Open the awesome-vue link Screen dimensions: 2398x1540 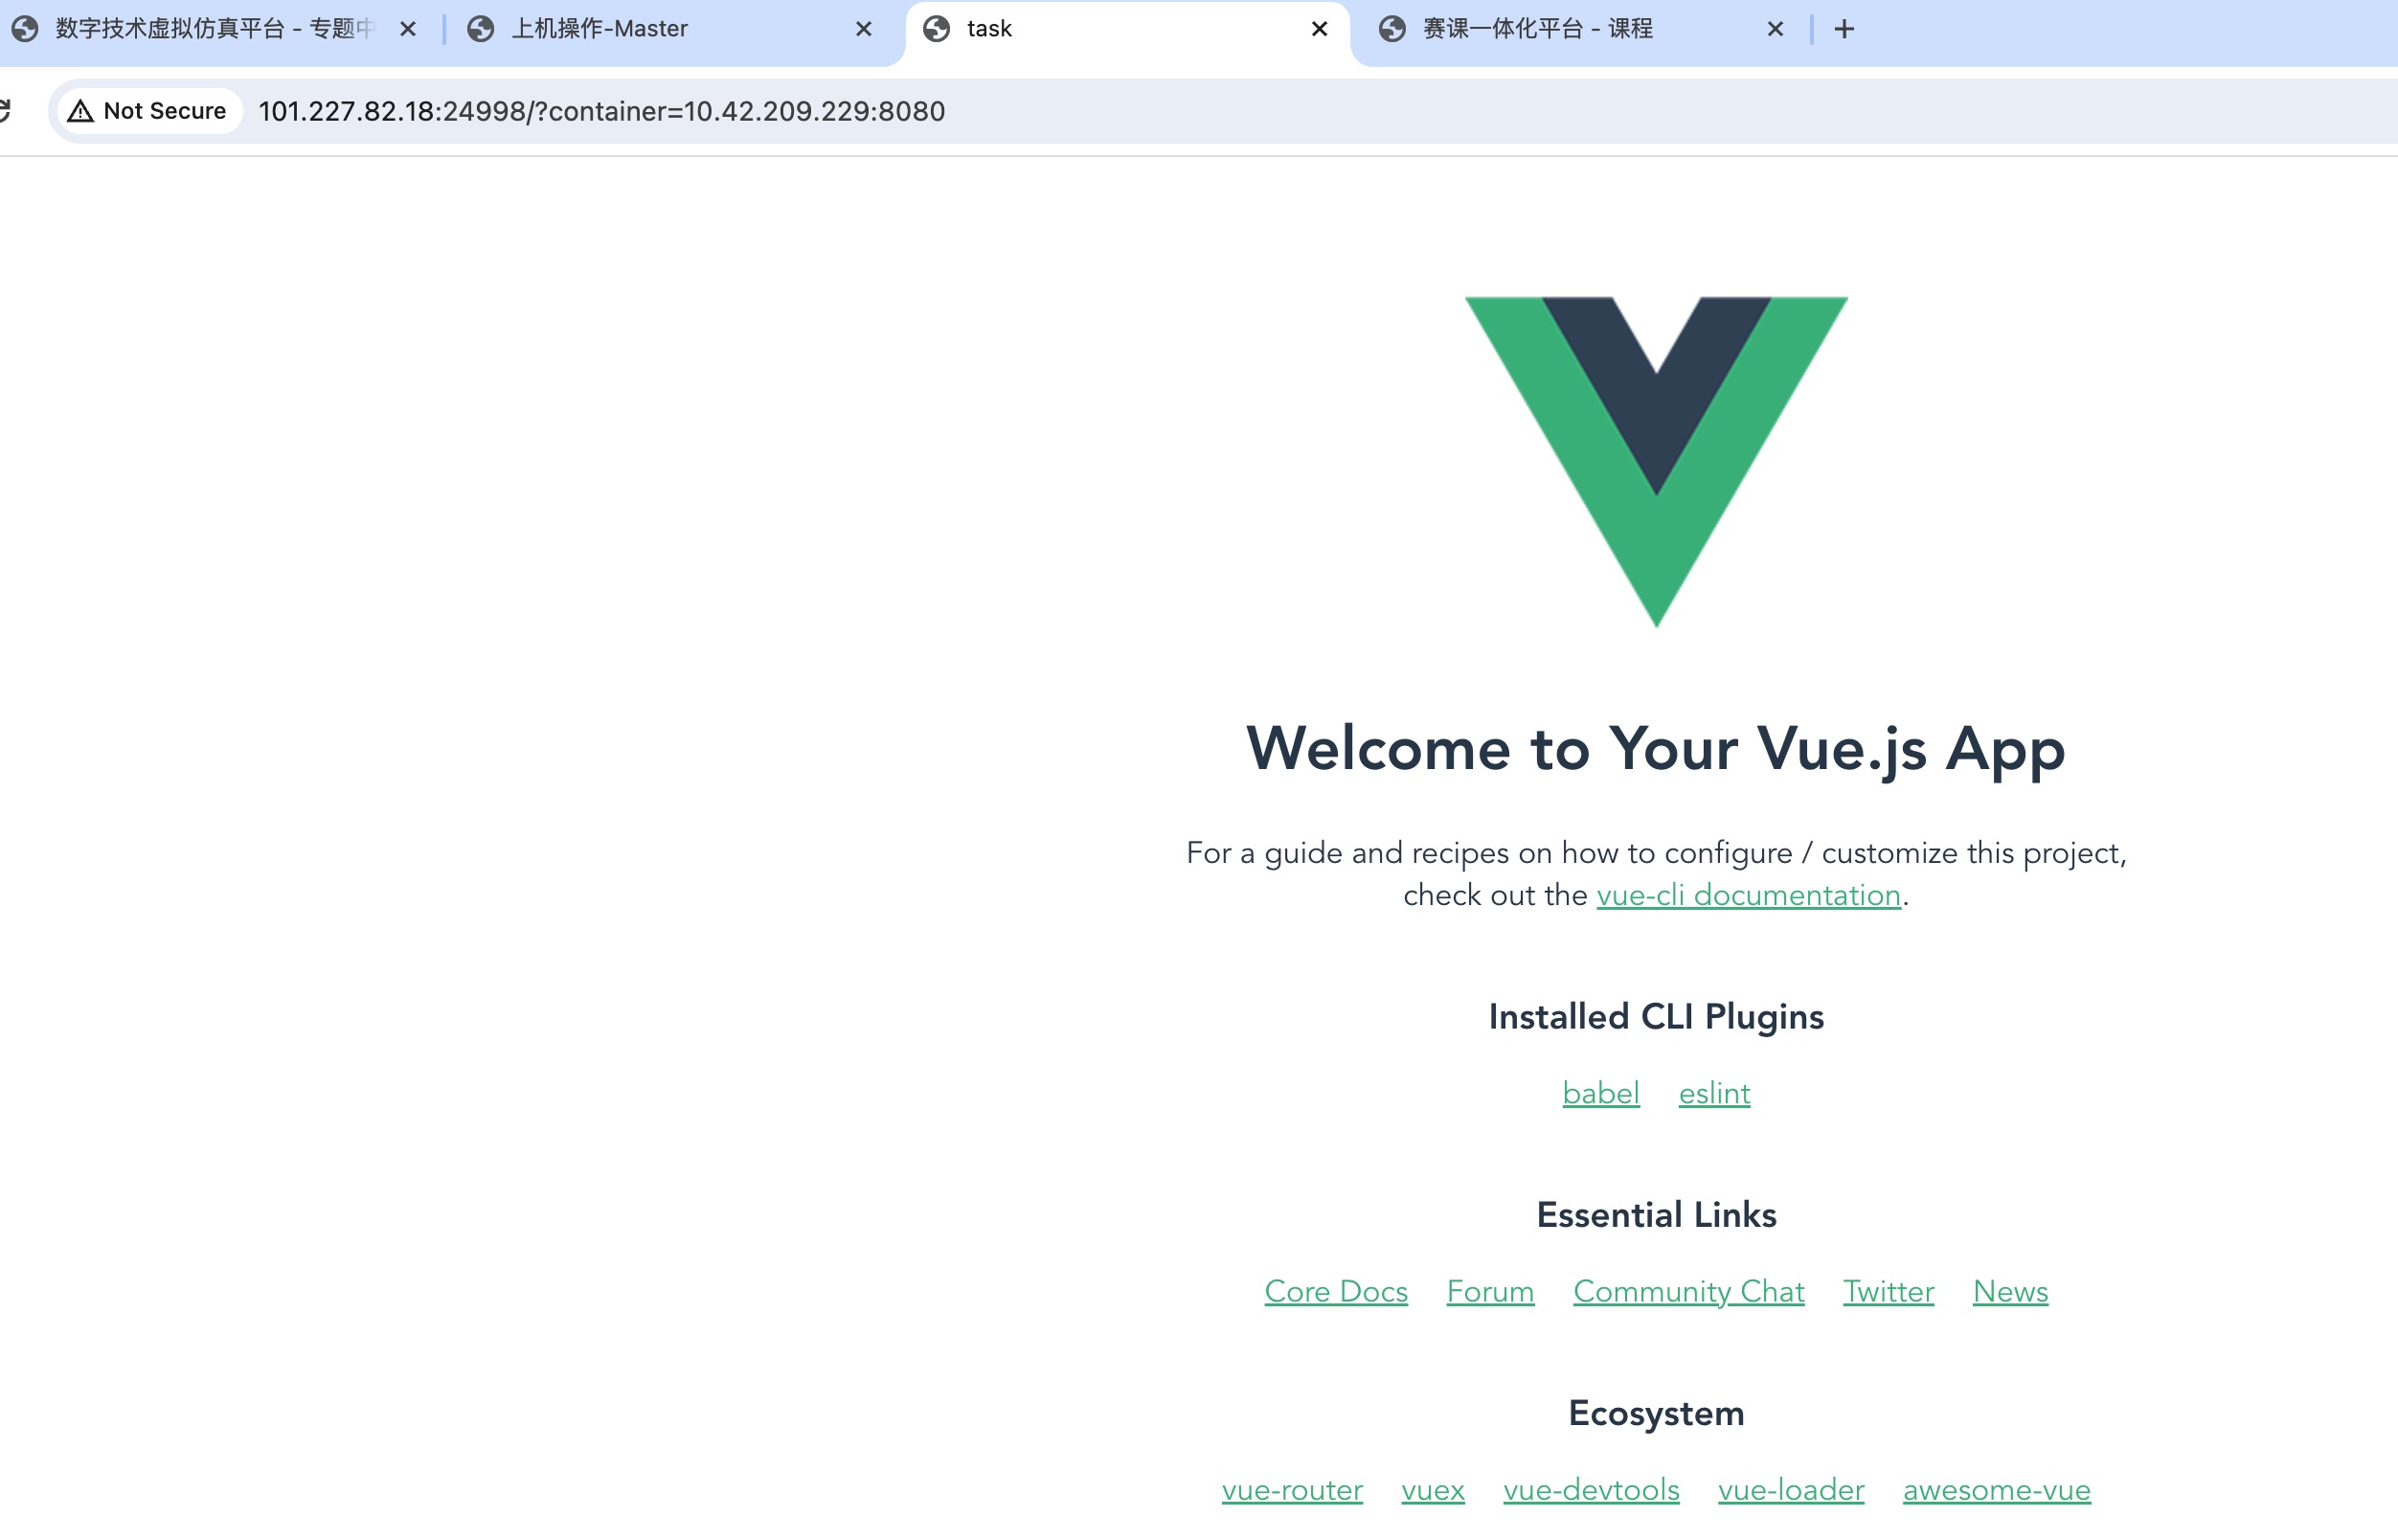[1996, 1489]
